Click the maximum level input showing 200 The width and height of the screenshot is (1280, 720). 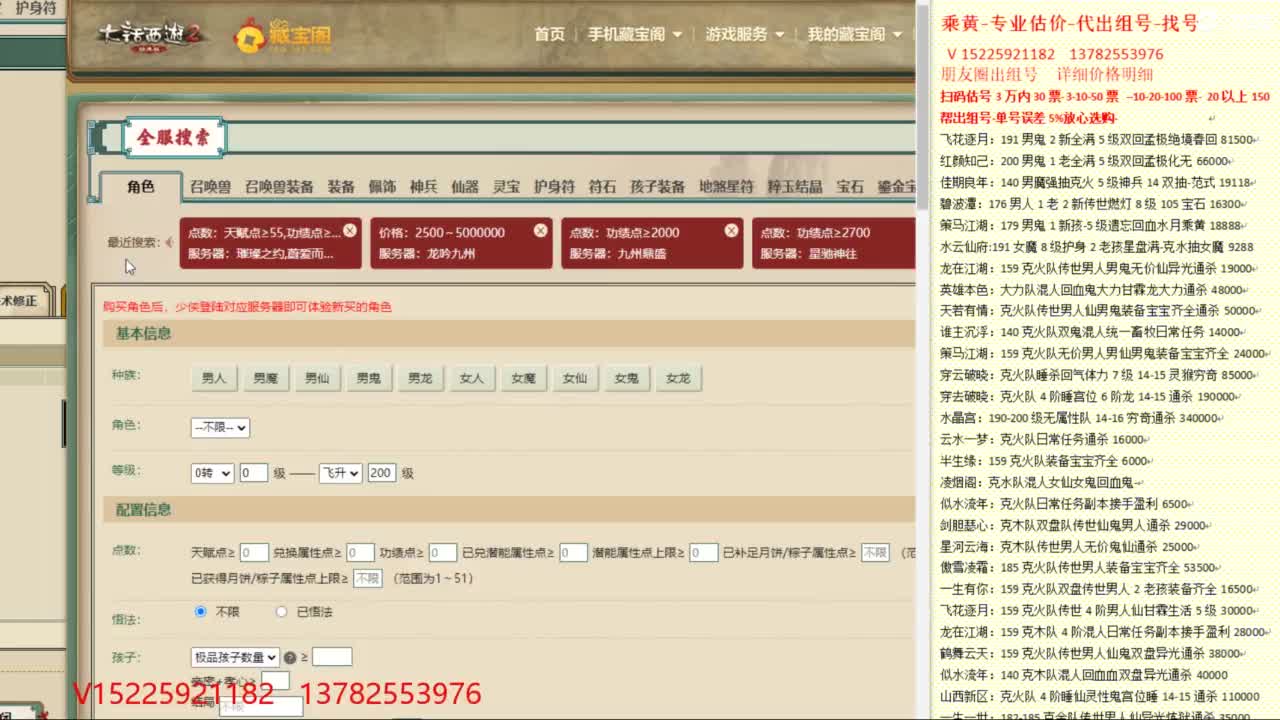point(382,473)
